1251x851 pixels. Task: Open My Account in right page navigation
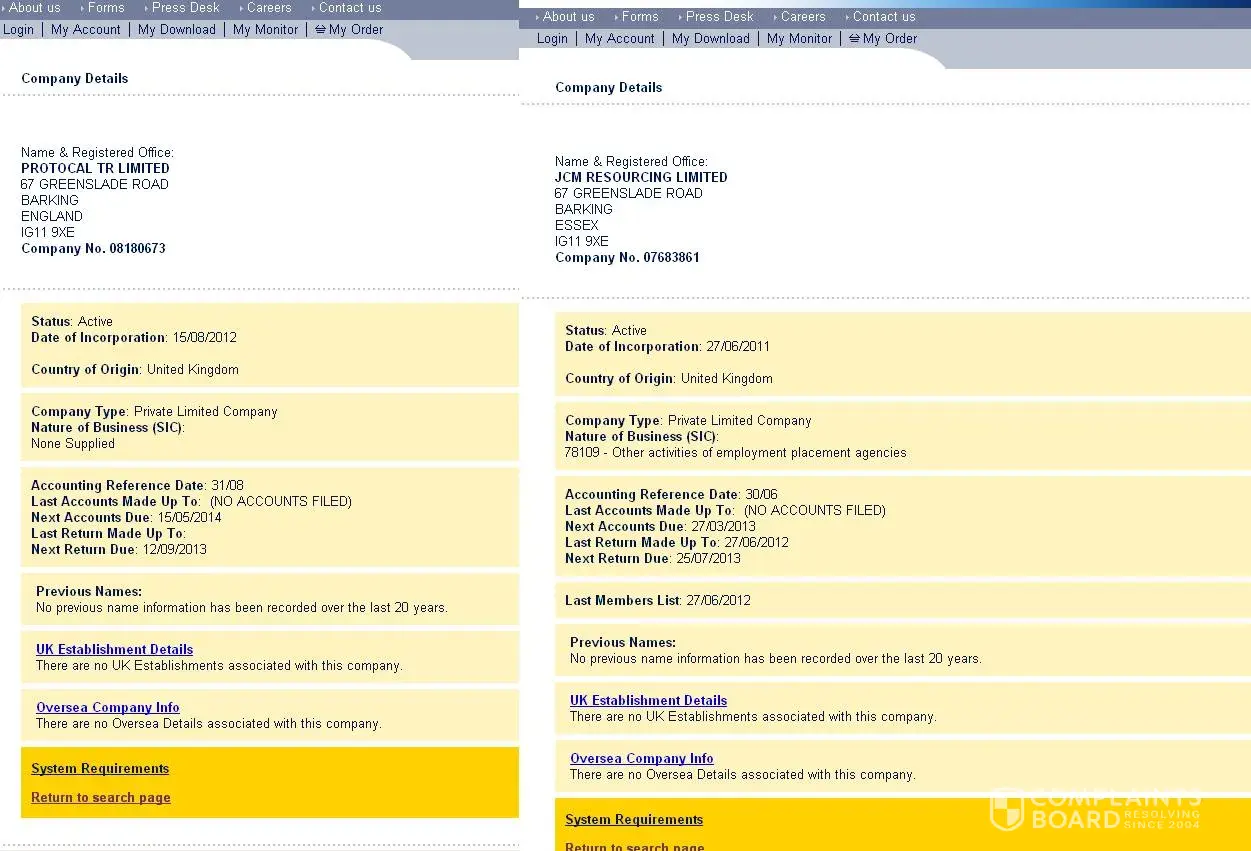619,39
